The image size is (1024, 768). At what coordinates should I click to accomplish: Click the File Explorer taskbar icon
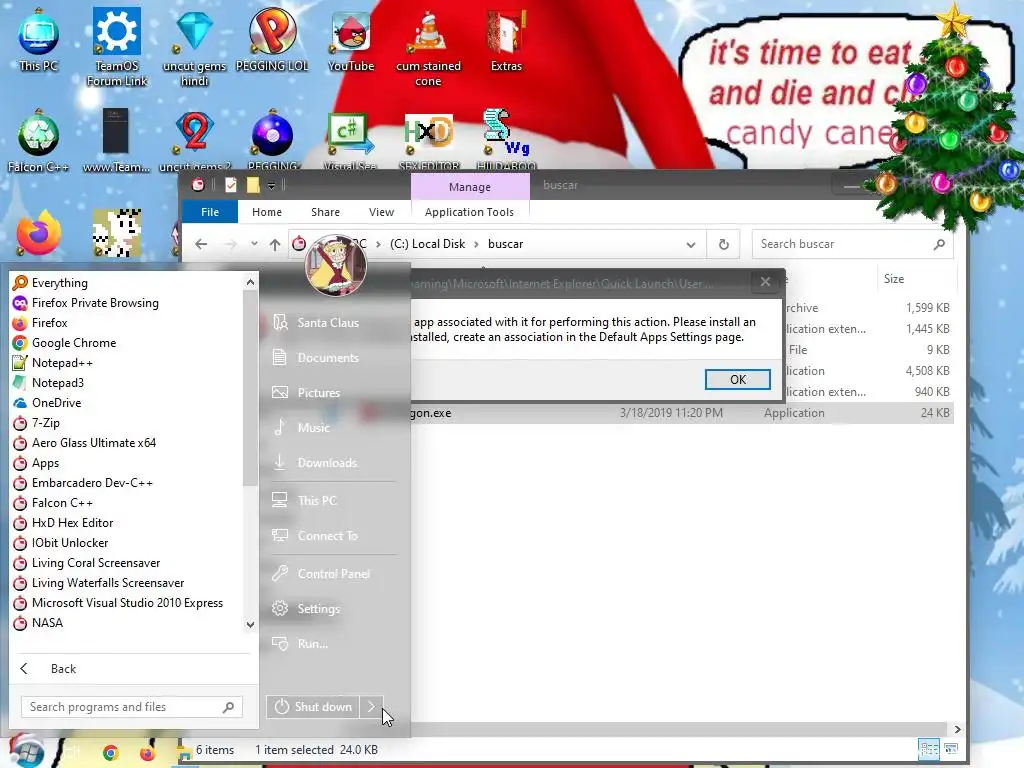[x=184, y=754]
